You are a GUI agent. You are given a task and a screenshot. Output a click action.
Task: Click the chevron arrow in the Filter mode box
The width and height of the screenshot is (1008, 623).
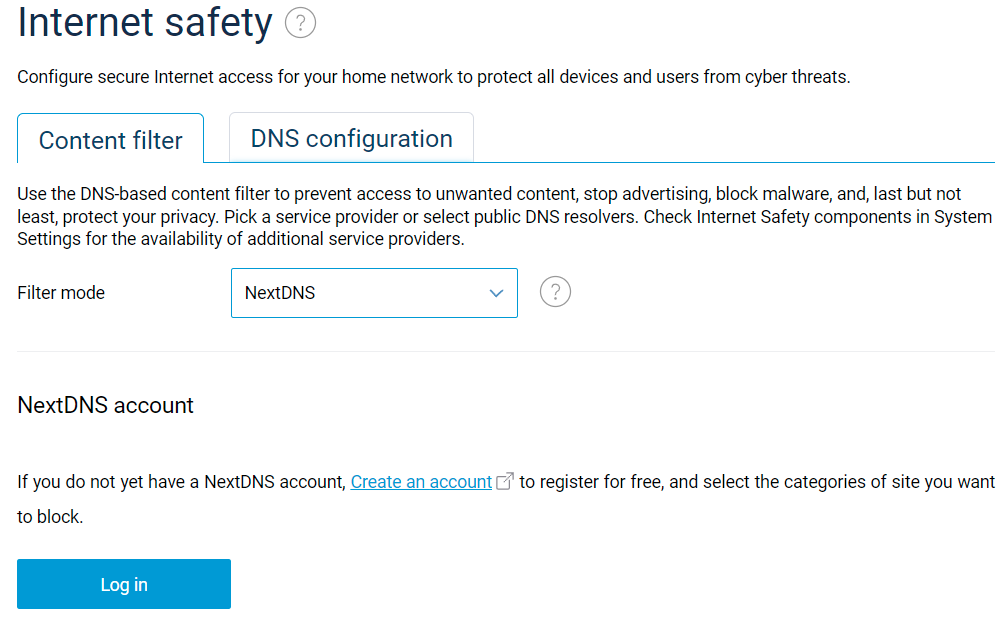[x=496, y=293]
